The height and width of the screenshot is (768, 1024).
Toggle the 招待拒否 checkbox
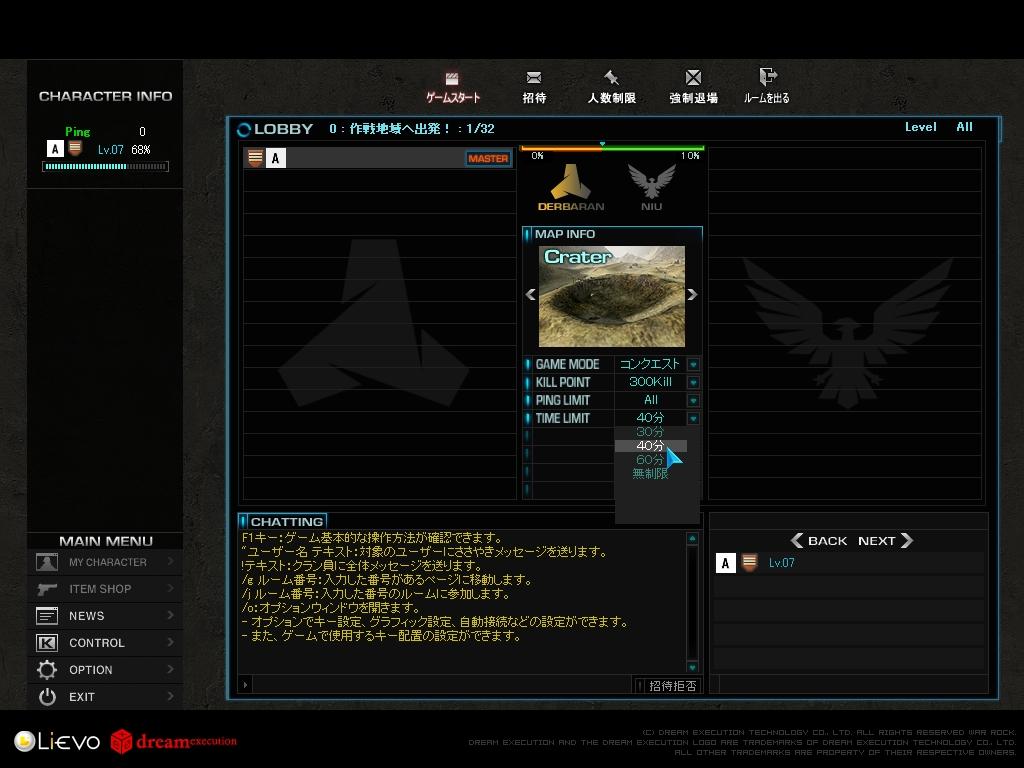[641, 686]
